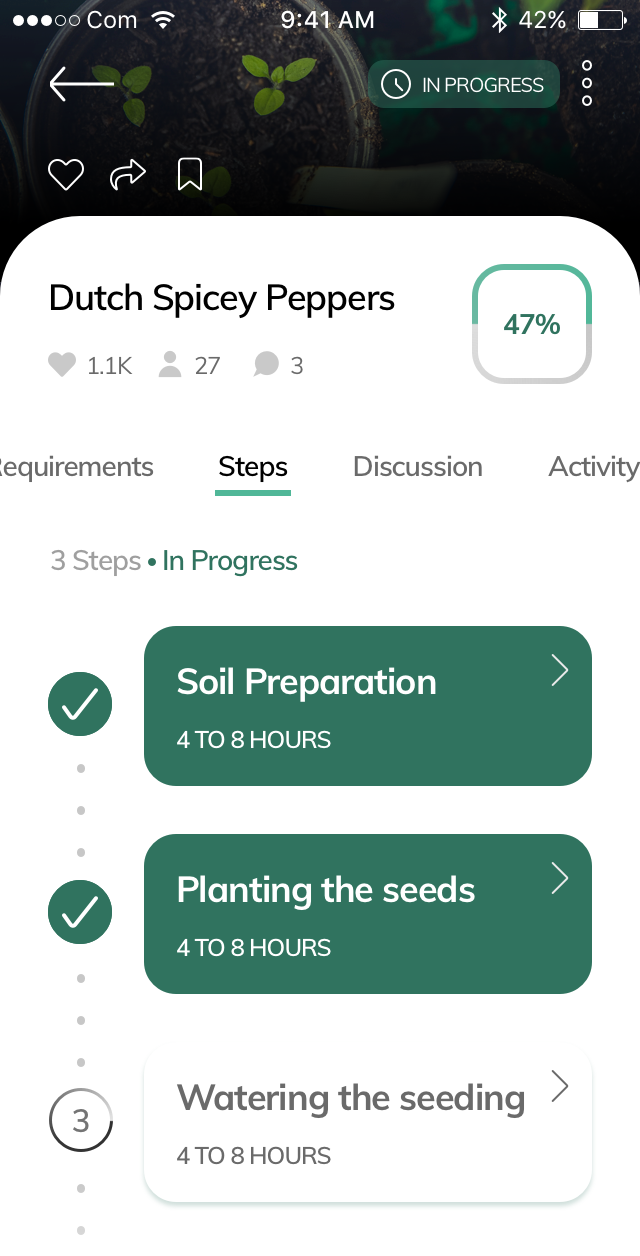
Task: Open the Activity tab
Action: coord(593,467)
